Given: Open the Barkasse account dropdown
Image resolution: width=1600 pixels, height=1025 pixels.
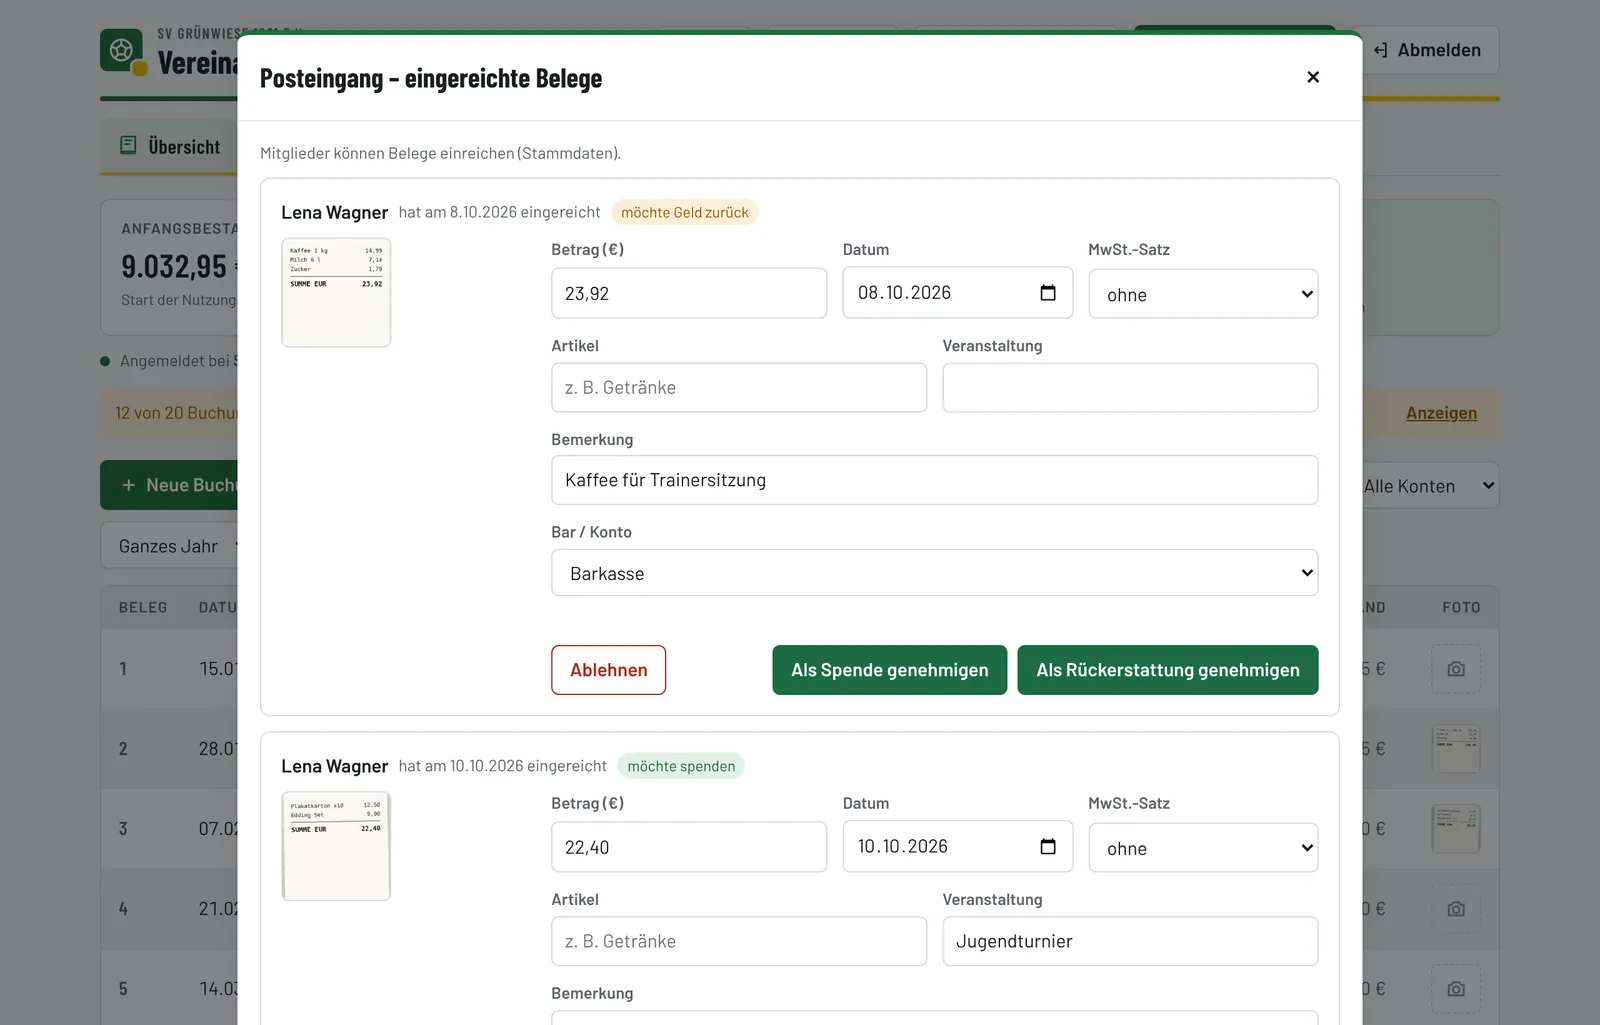Looking at the screenshot, I should point(935,573).
